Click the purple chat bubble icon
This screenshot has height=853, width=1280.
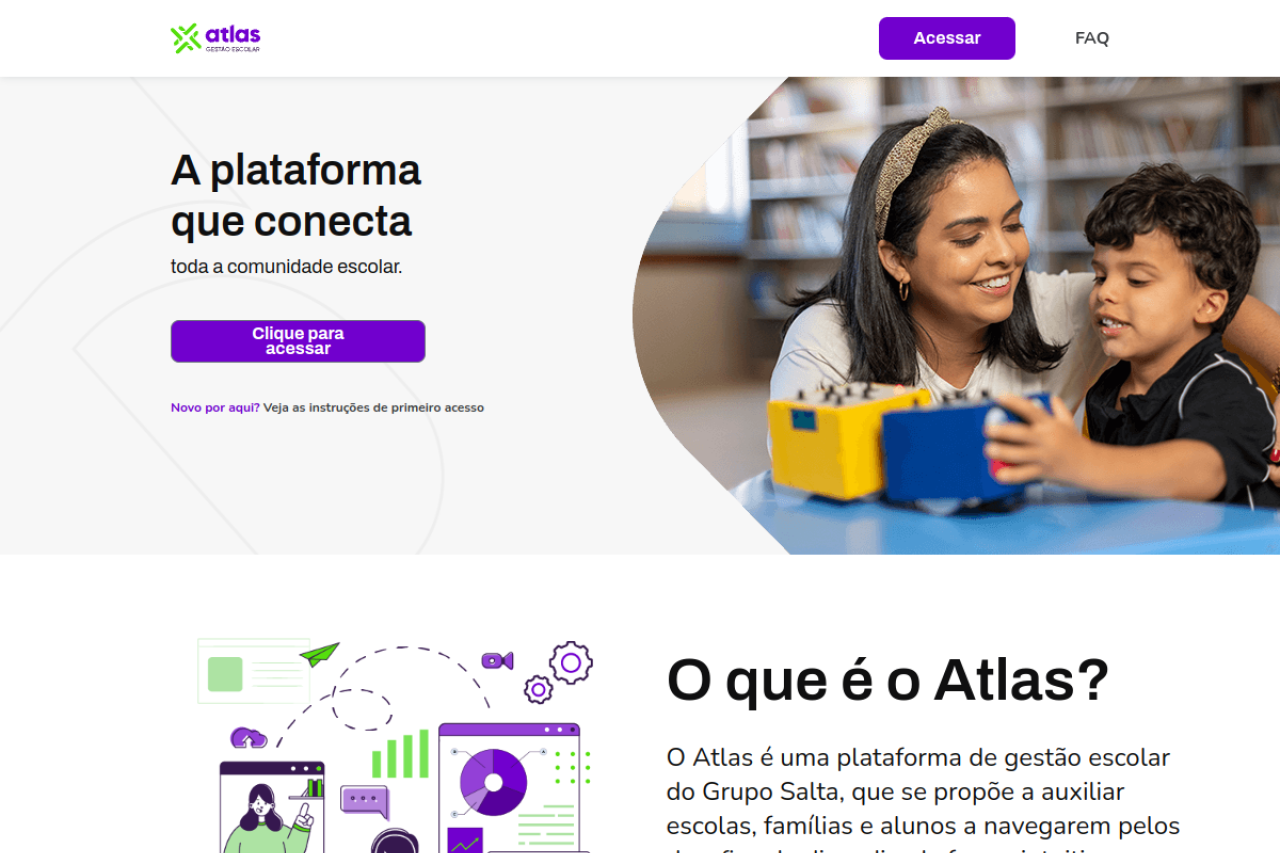click(364, 801)
